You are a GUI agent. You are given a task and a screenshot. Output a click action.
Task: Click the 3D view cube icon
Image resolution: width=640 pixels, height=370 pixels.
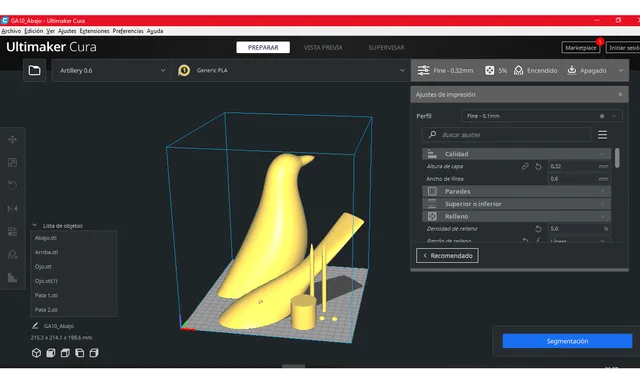pyautogui.click(x=36, y=353)
